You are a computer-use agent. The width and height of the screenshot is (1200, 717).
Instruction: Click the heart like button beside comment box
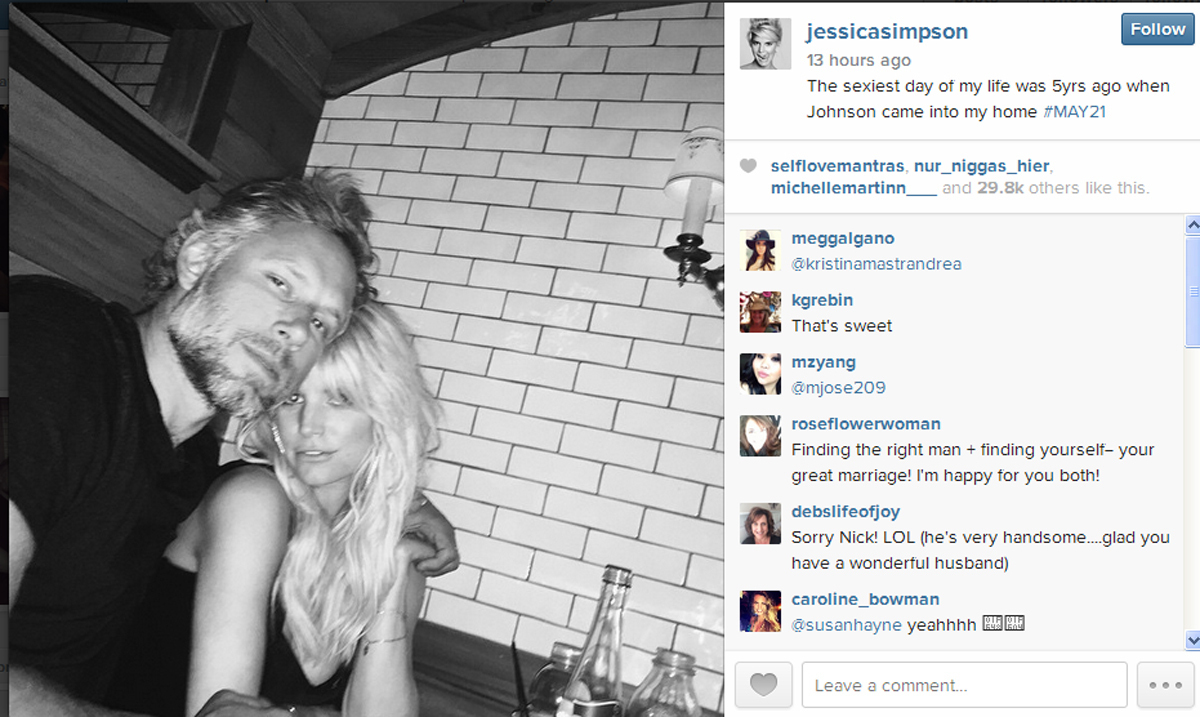764,685
